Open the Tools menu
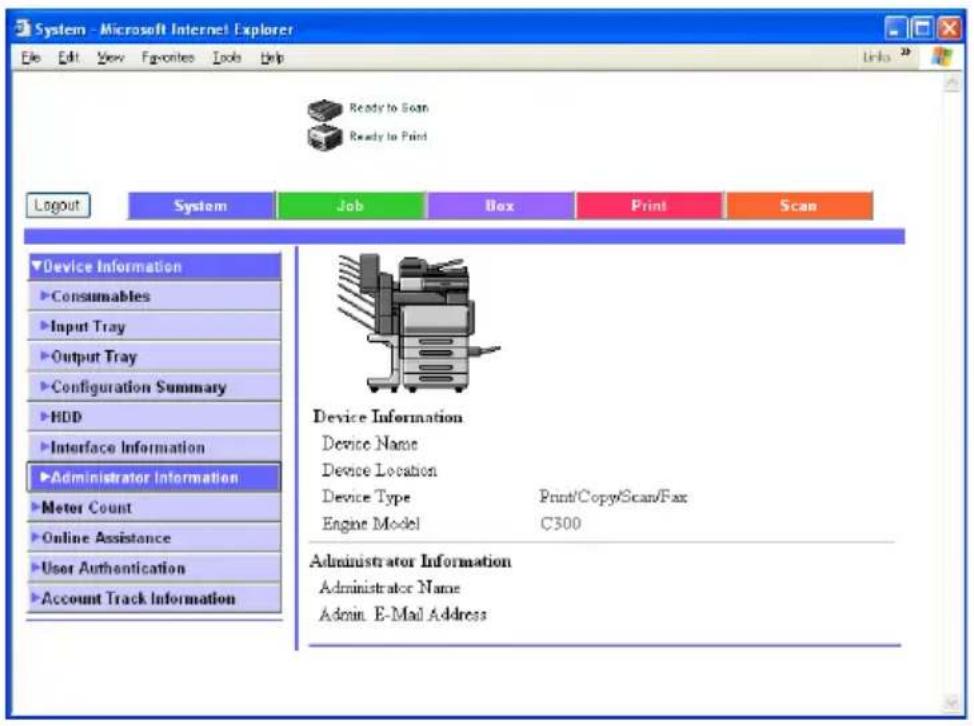The width and height of the screenshot is (974, 726). 227,58
